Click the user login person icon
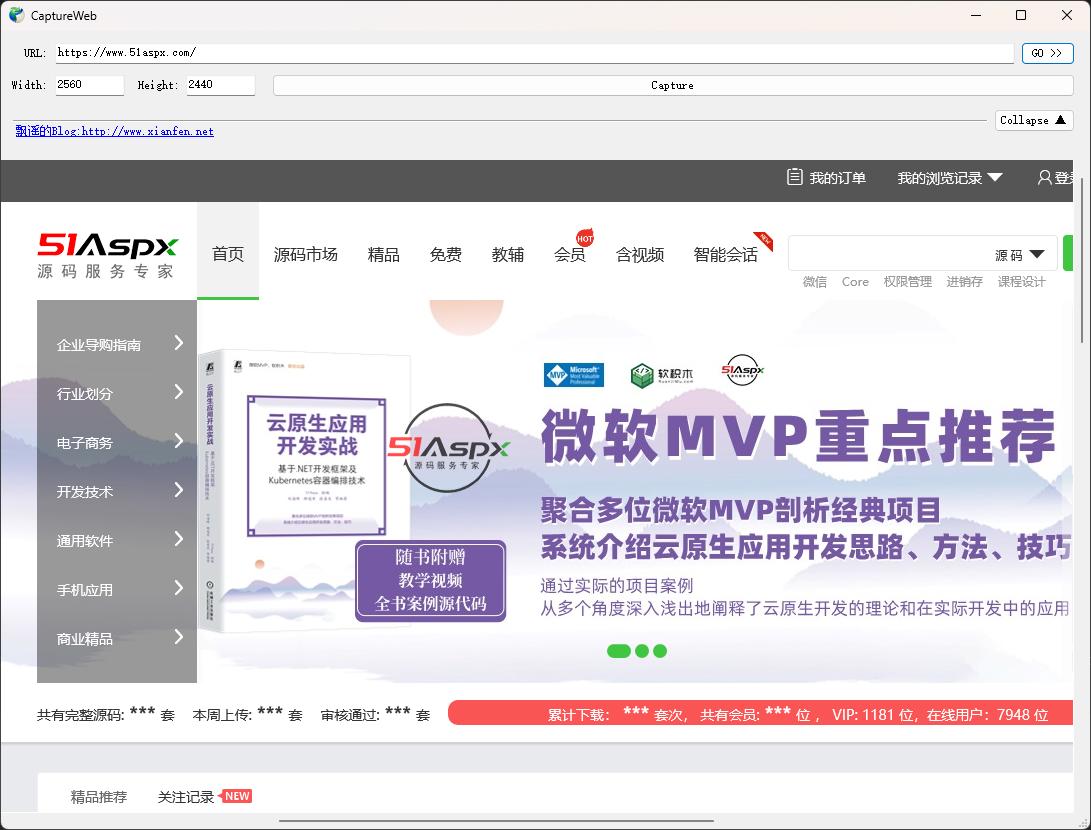Viewport: 1091px width, 830px height. coord(1044,177)
